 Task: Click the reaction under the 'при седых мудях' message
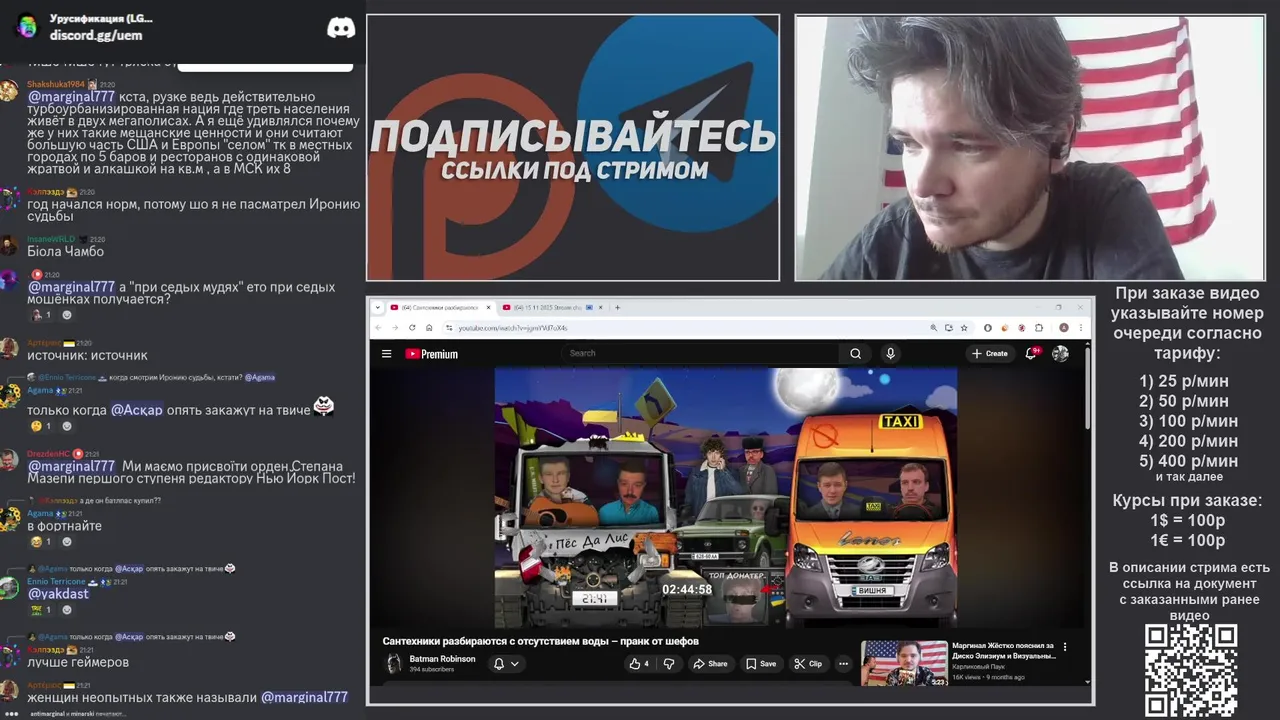pos(41,315)
